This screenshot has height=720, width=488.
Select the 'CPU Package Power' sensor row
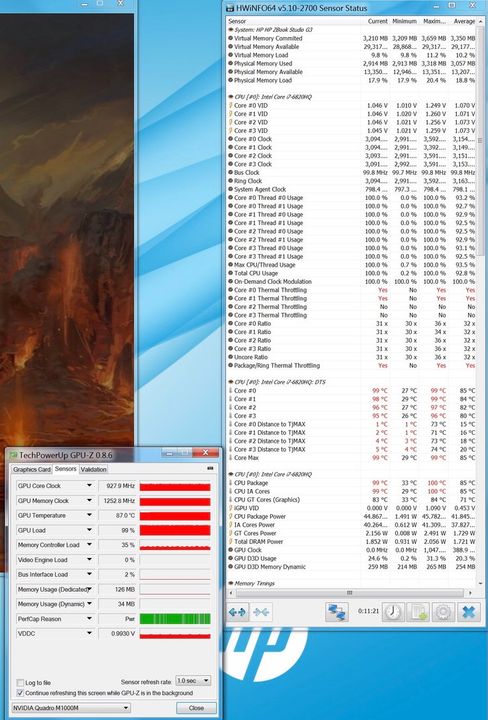(352, 517)
